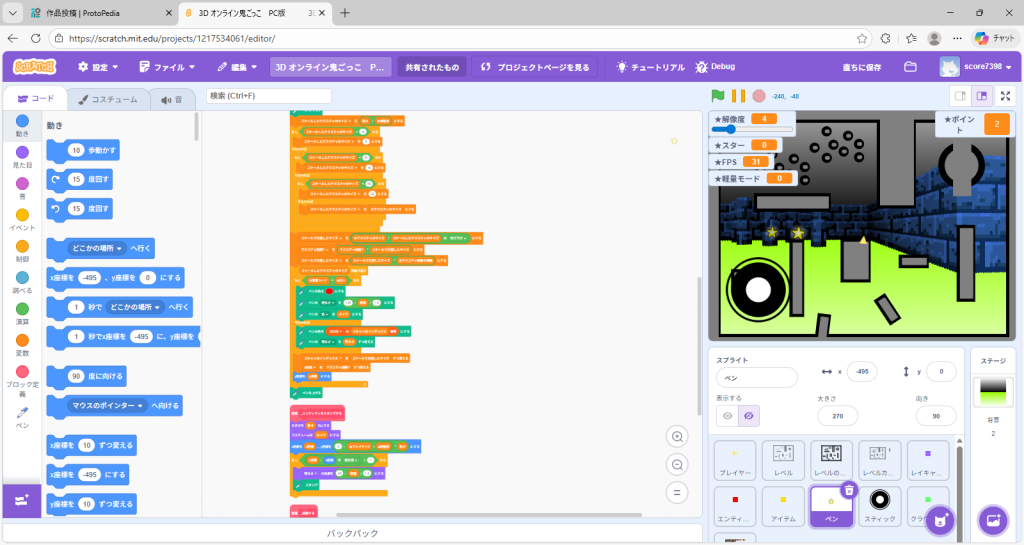Hide the sprite using the crossed-eye icon
Screen dimensions: 1024x545
point(751,415)
